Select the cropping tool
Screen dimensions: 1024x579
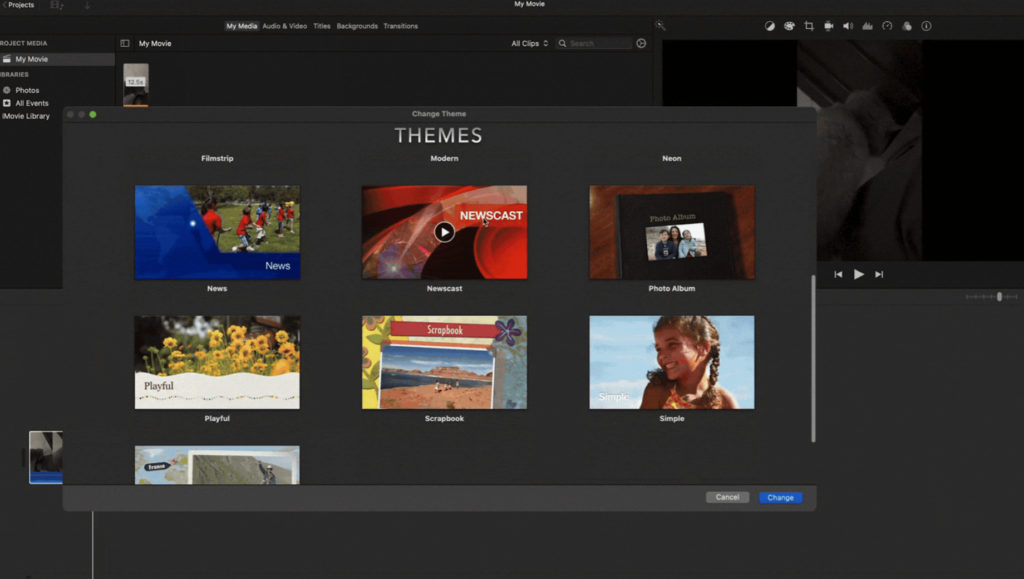[x=809, y=26]
